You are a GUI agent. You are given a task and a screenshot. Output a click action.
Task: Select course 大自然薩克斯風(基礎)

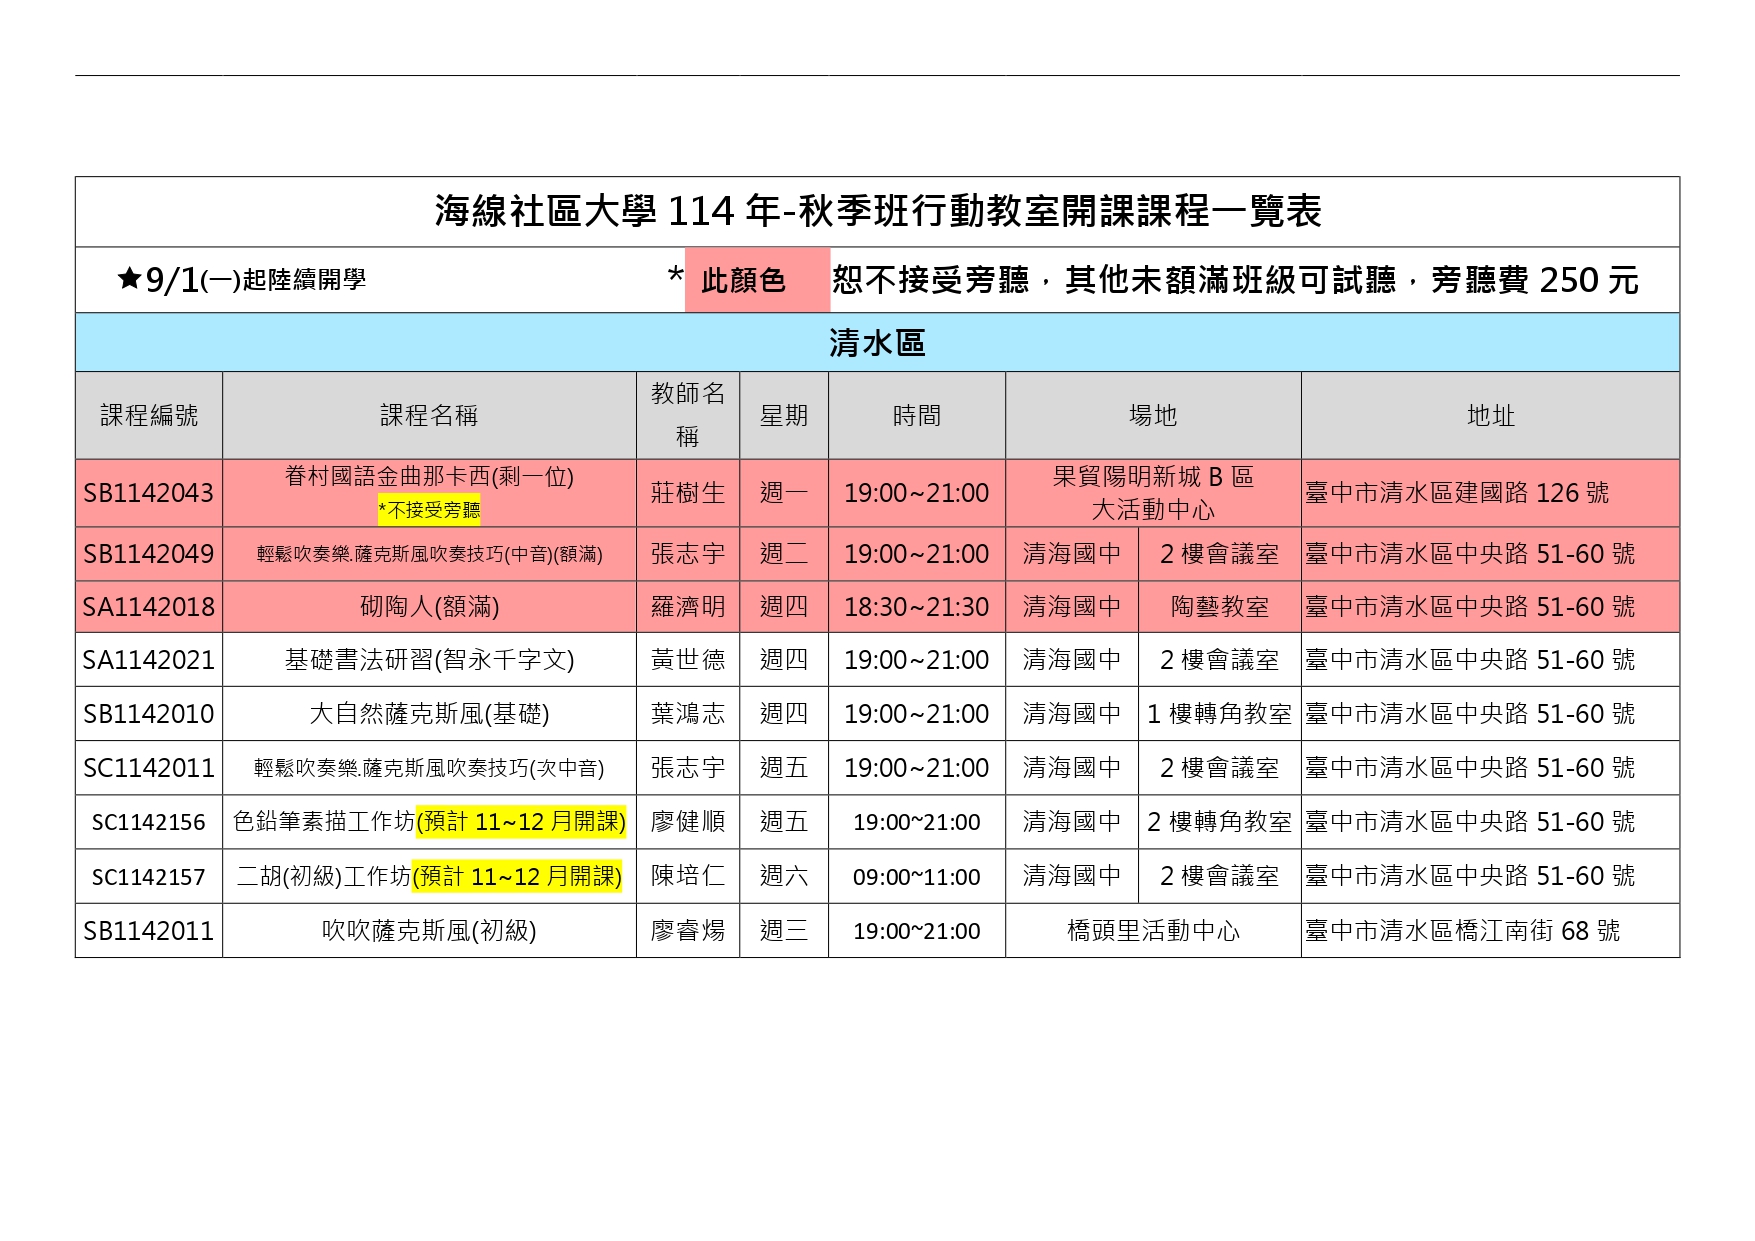pos(429,714)
